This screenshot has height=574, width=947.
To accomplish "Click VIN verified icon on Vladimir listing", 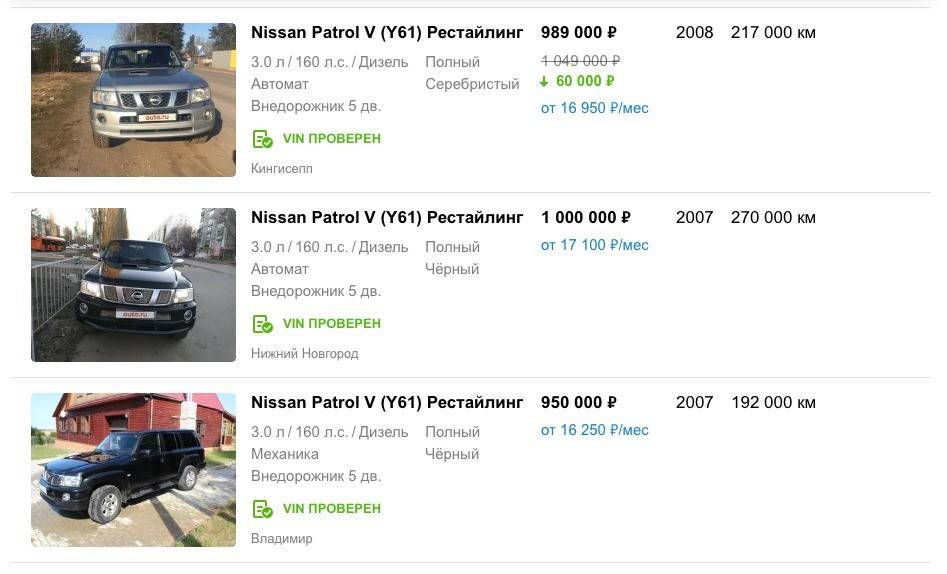I will (x=262, y=509).
